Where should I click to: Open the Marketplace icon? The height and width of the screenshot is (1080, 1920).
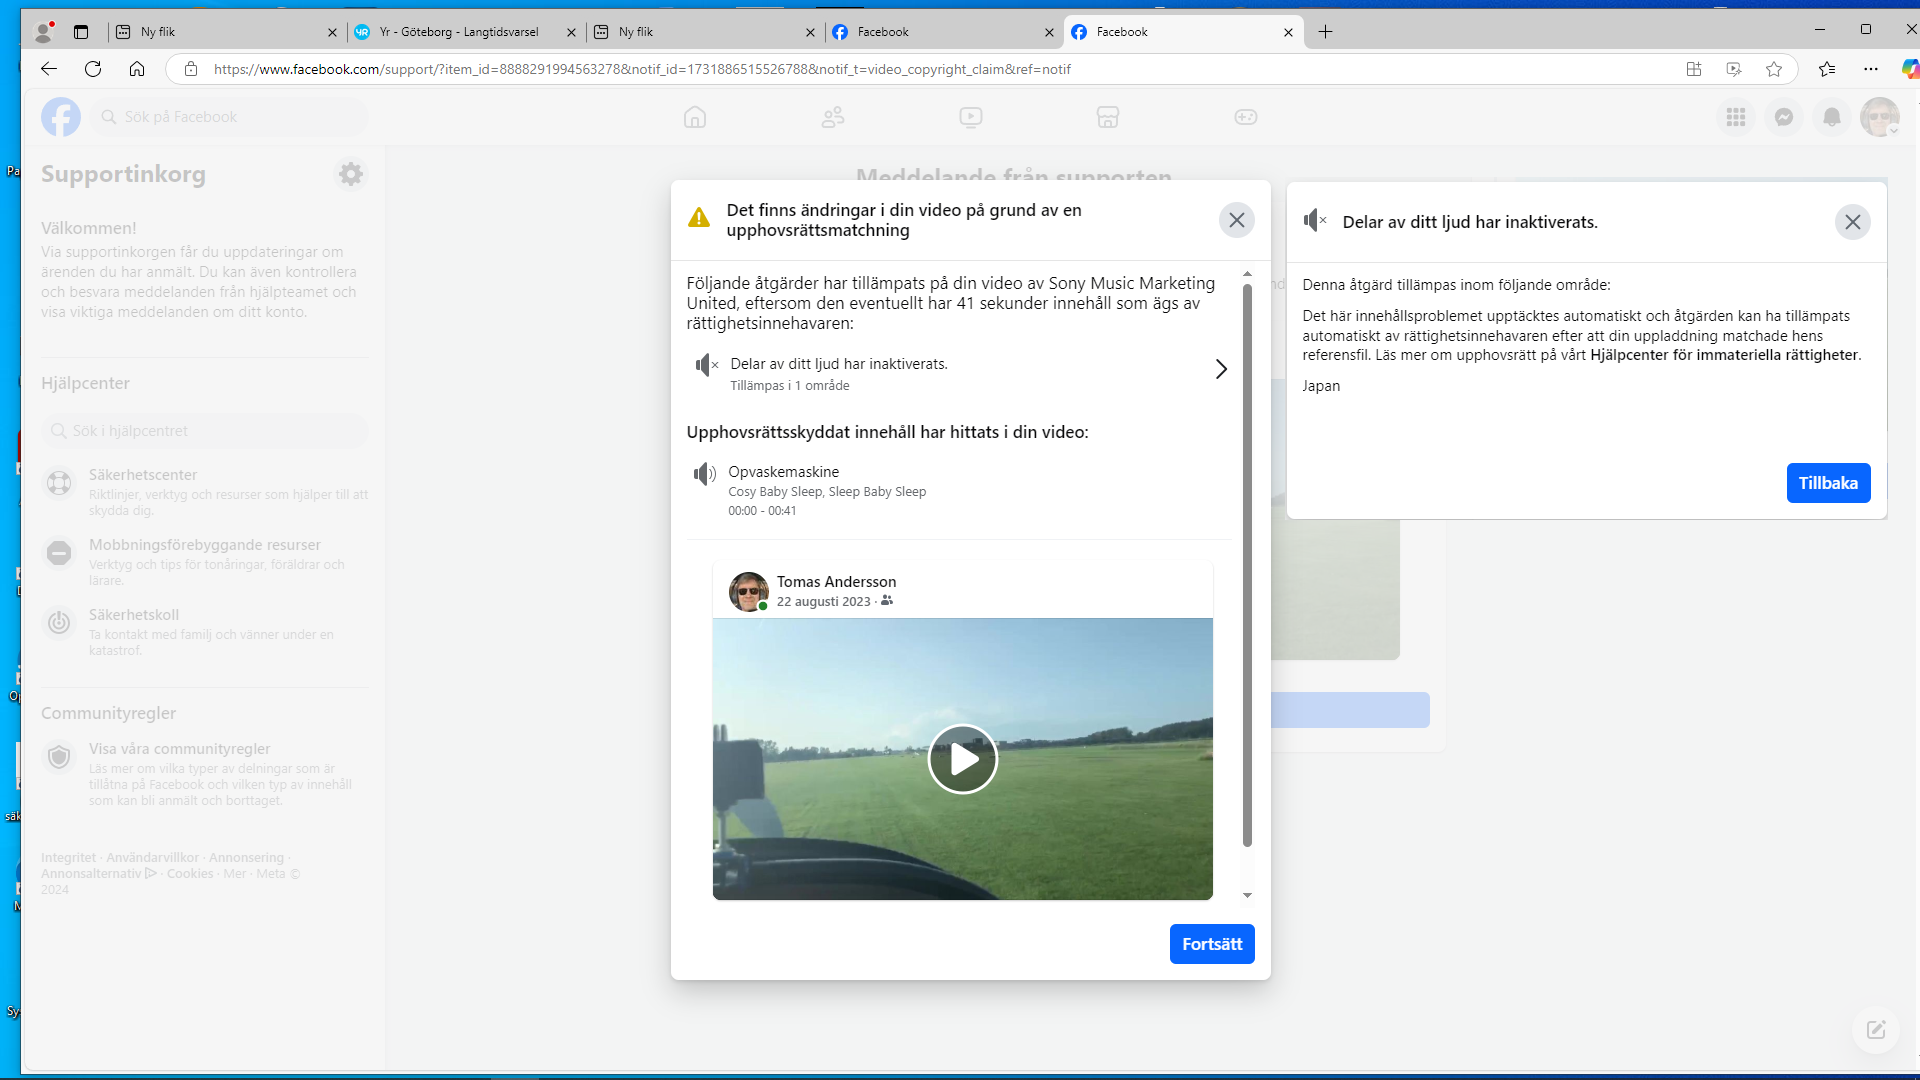1108,117
